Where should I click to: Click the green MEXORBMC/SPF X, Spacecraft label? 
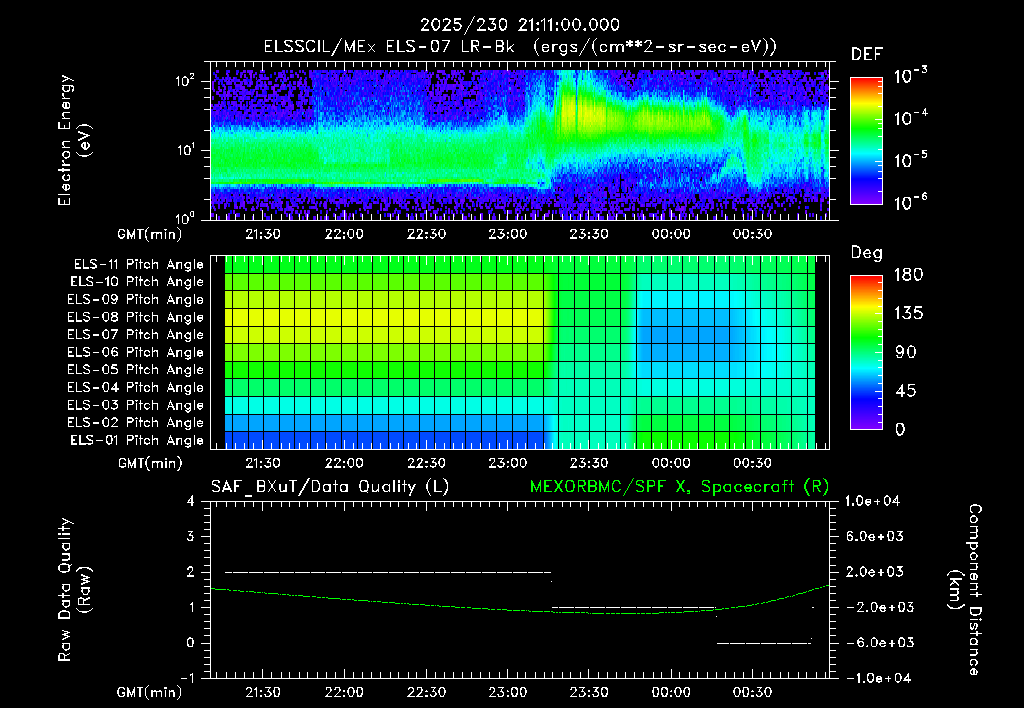coord(679,487)
